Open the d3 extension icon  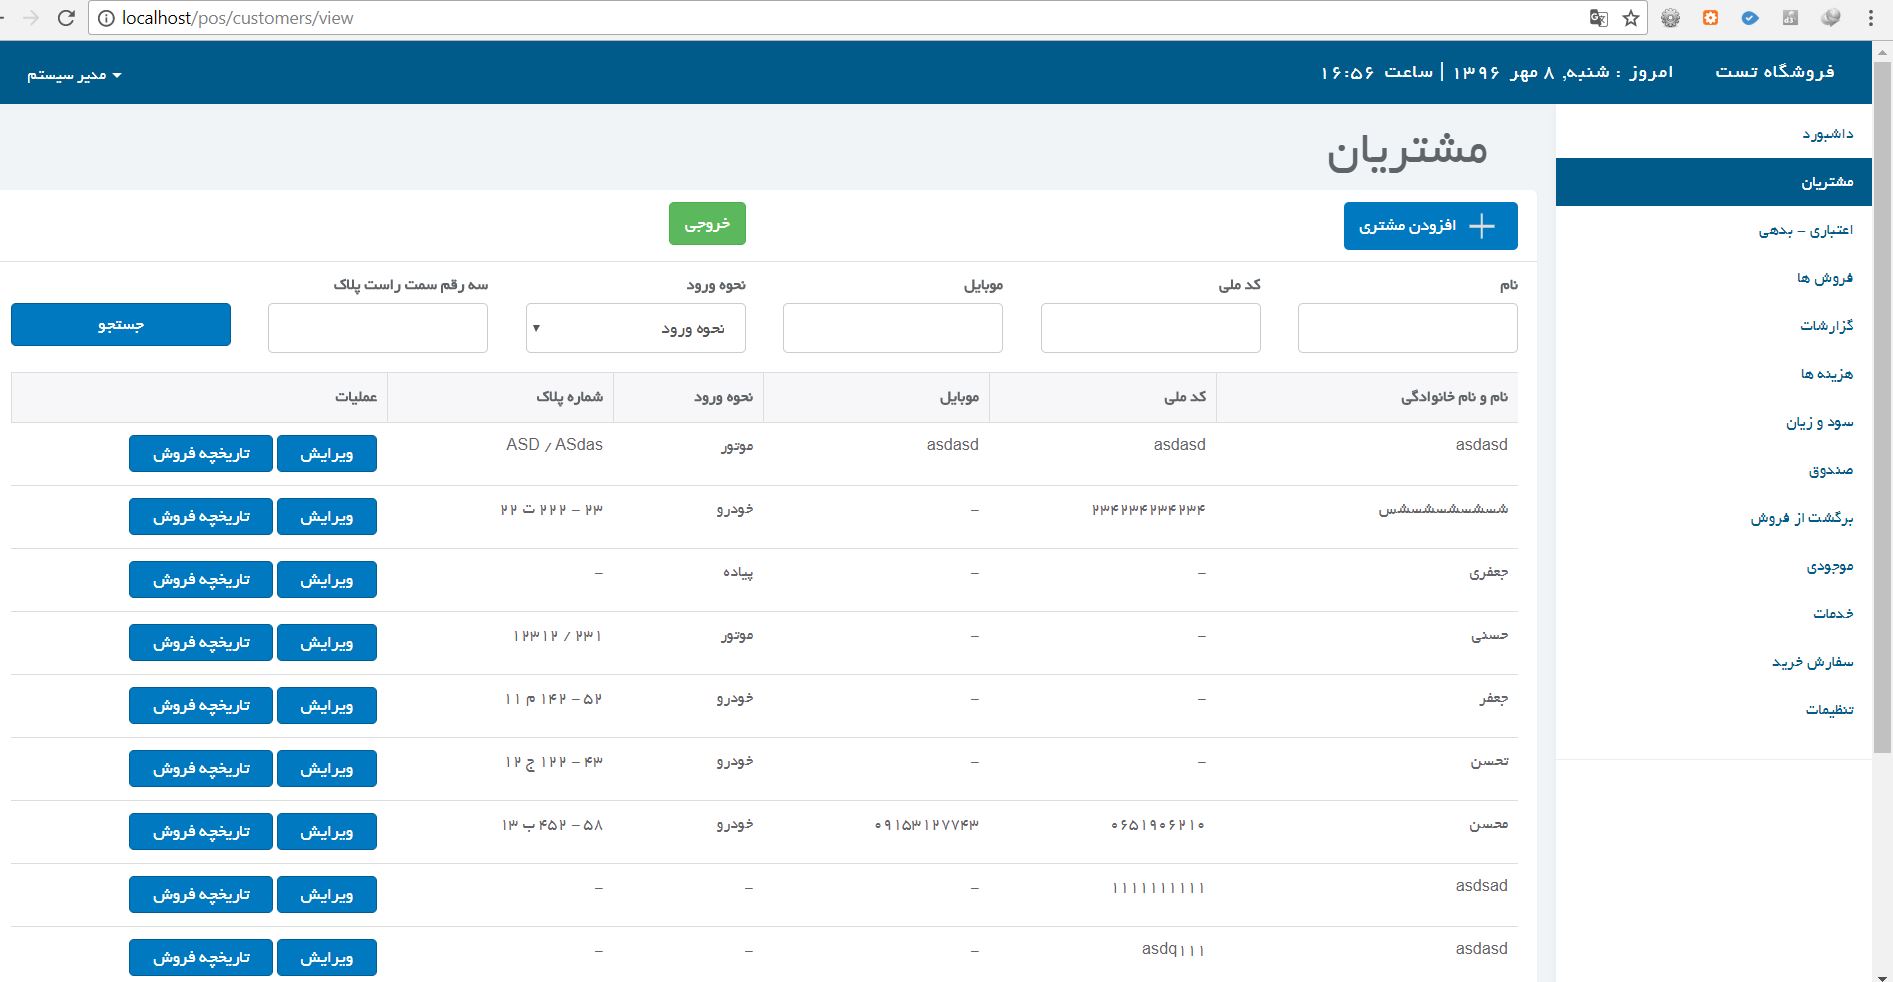[1790, 18]
